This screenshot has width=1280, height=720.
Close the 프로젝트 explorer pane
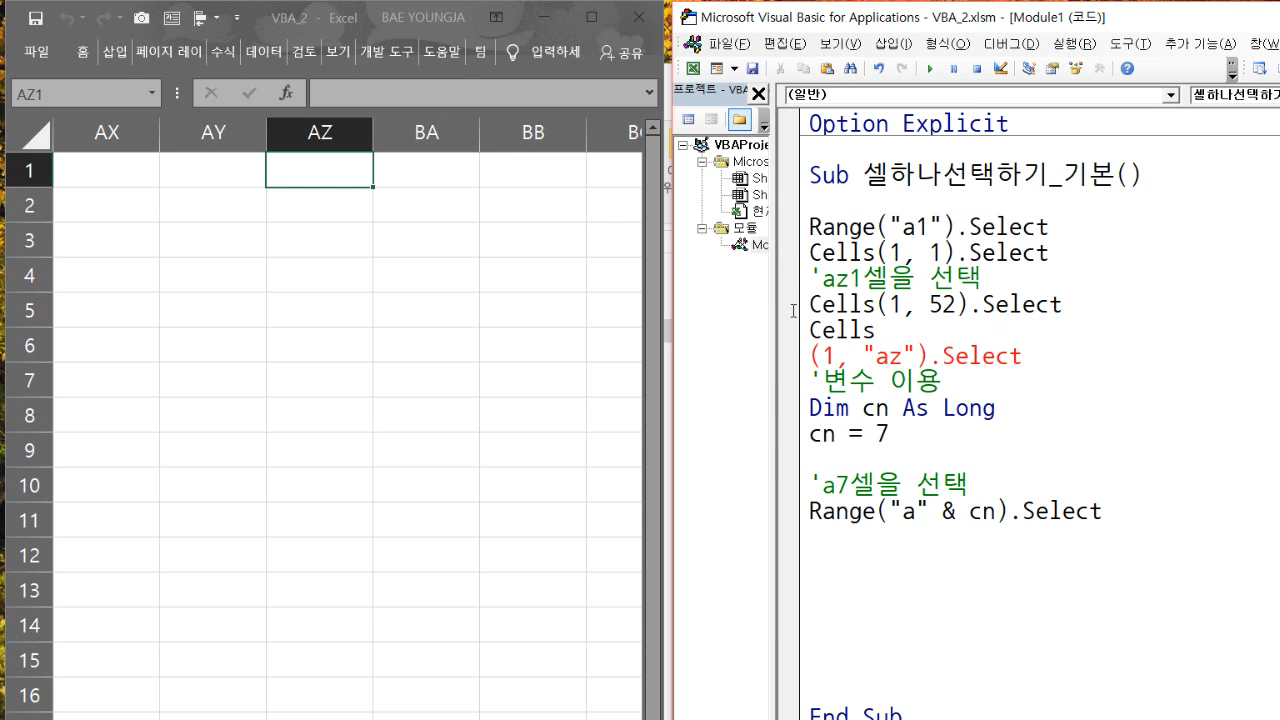(758, 94)
